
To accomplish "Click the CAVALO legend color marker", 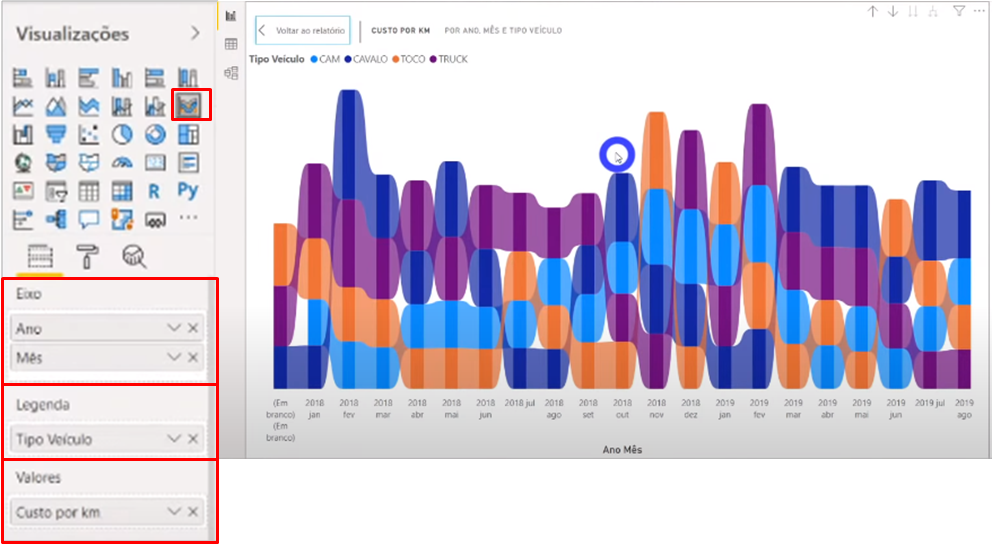I will pyautogui.click(x=348, y=59).
